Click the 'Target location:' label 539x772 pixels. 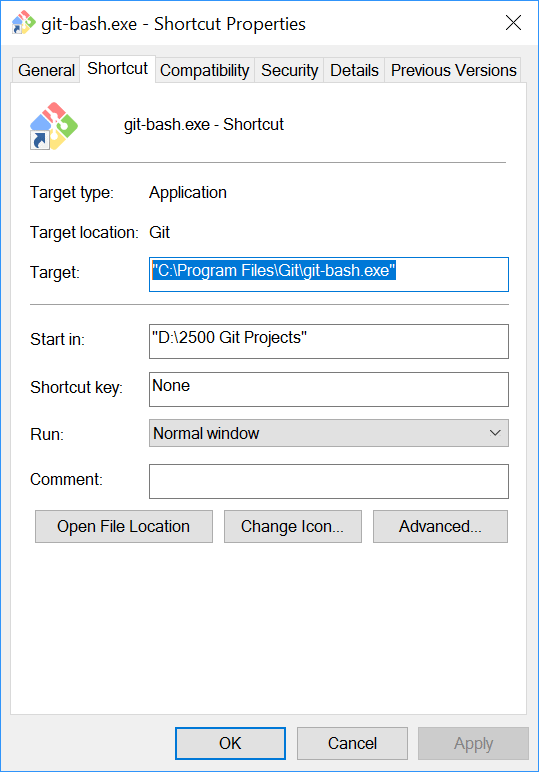coord(84,232)
